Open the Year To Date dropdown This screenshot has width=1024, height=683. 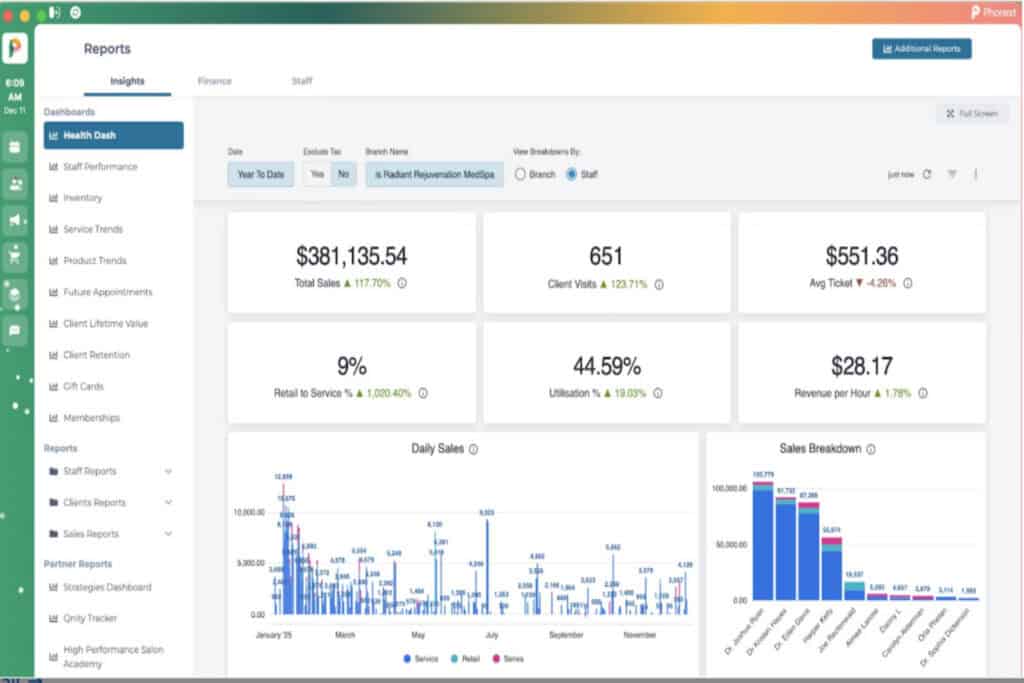click(260, 174)
